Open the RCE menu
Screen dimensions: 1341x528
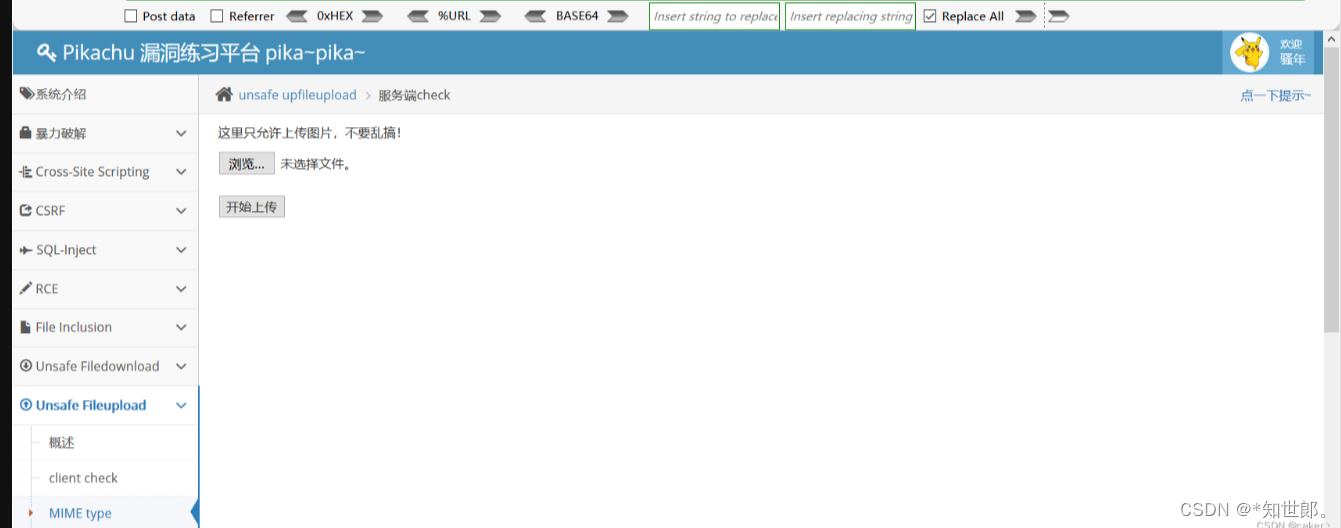point(105,289)
